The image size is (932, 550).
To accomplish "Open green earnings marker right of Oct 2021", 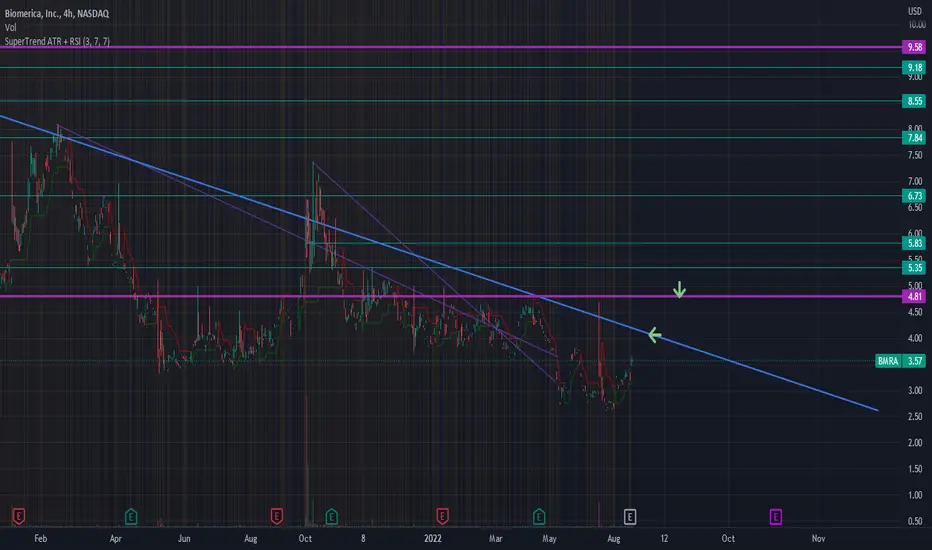I will pos(332,516).
